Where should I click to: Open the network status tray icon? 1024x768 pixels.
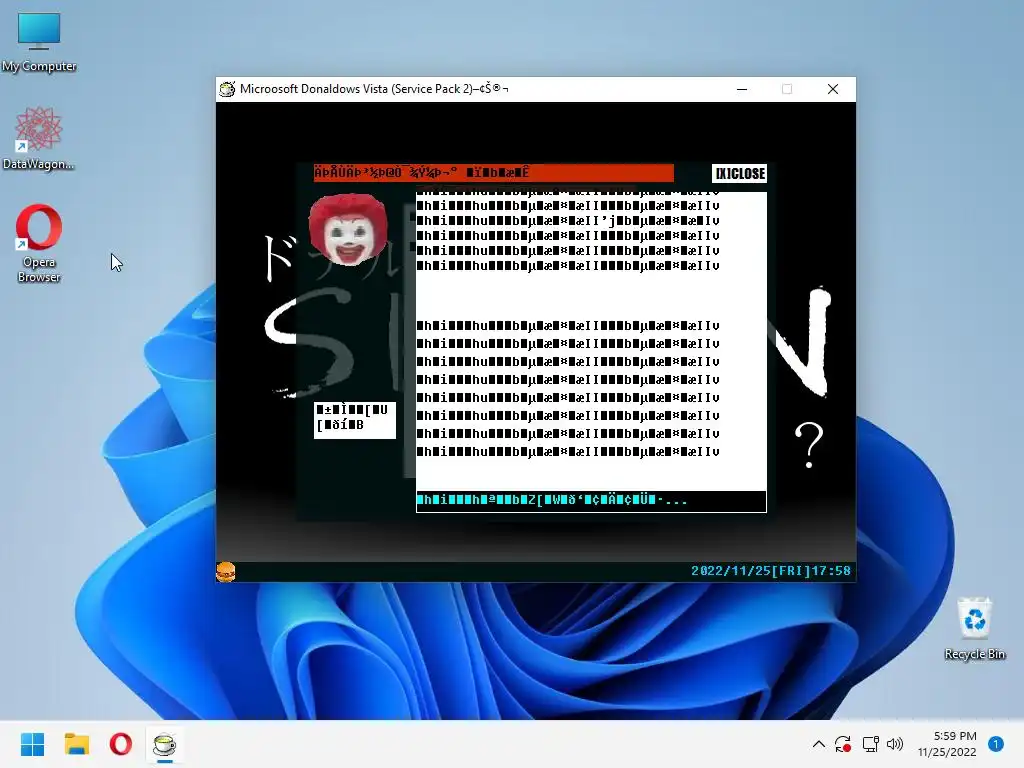(870, 744)
